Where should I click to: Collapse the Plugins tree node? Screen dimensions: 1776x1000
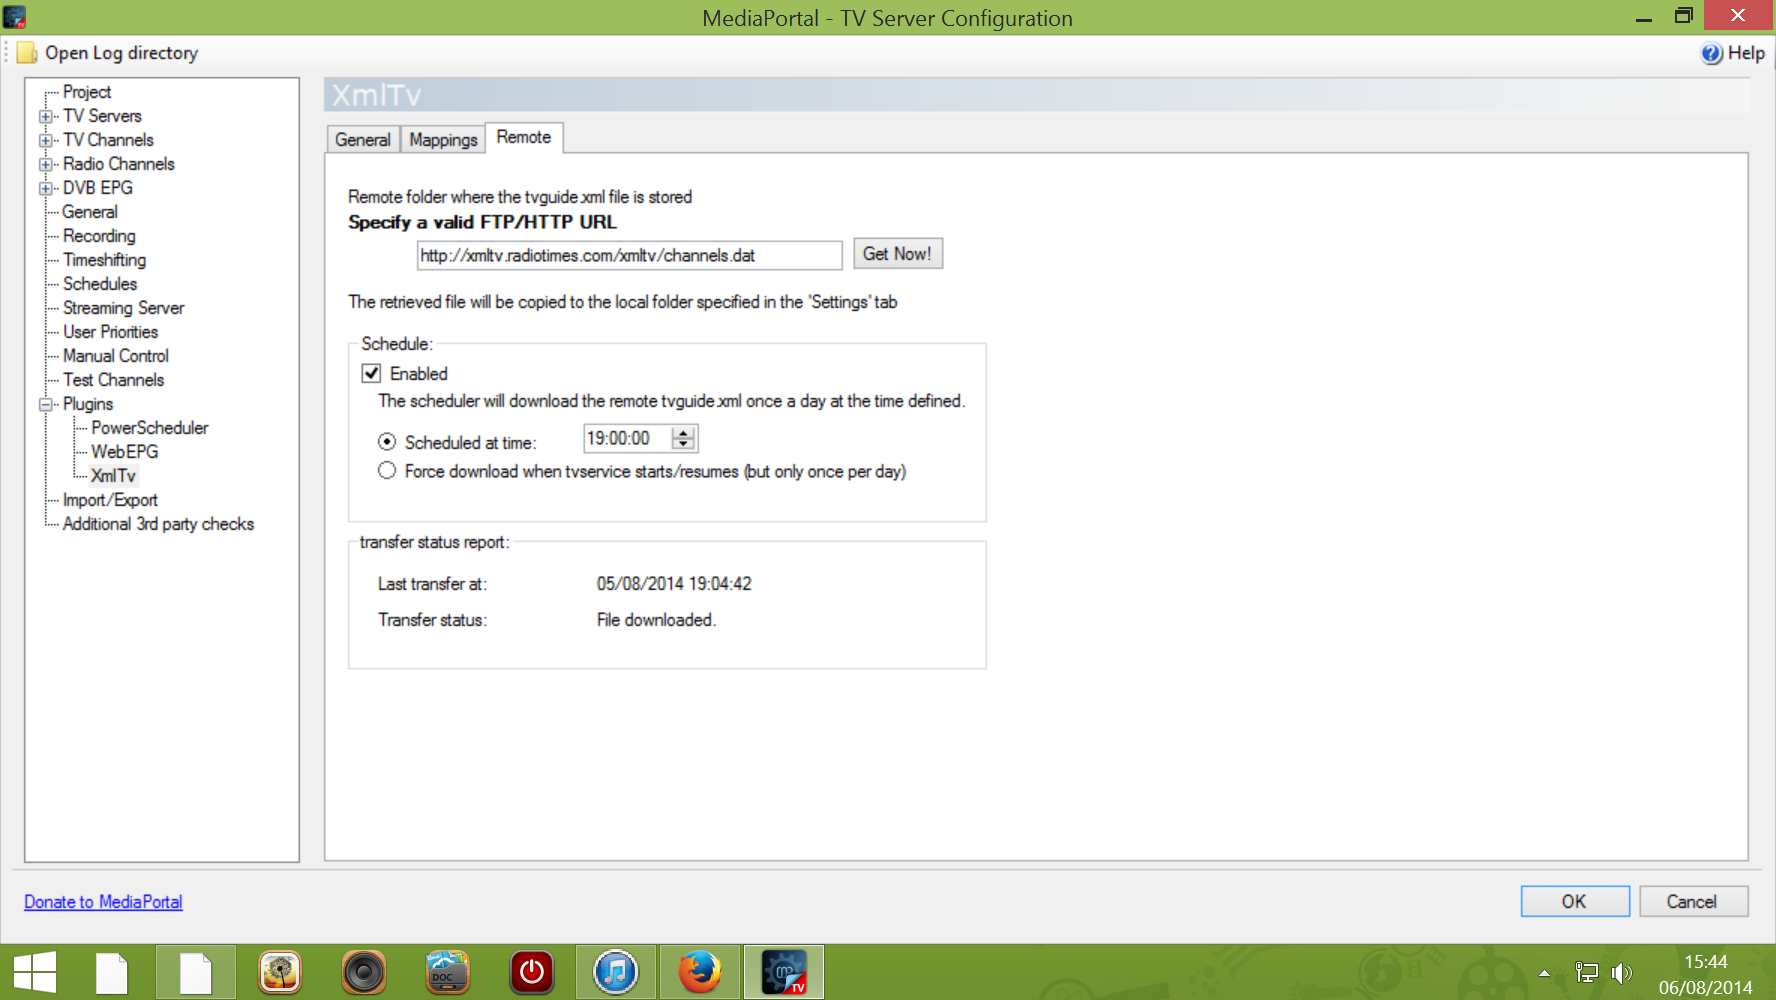click(45, 405)
